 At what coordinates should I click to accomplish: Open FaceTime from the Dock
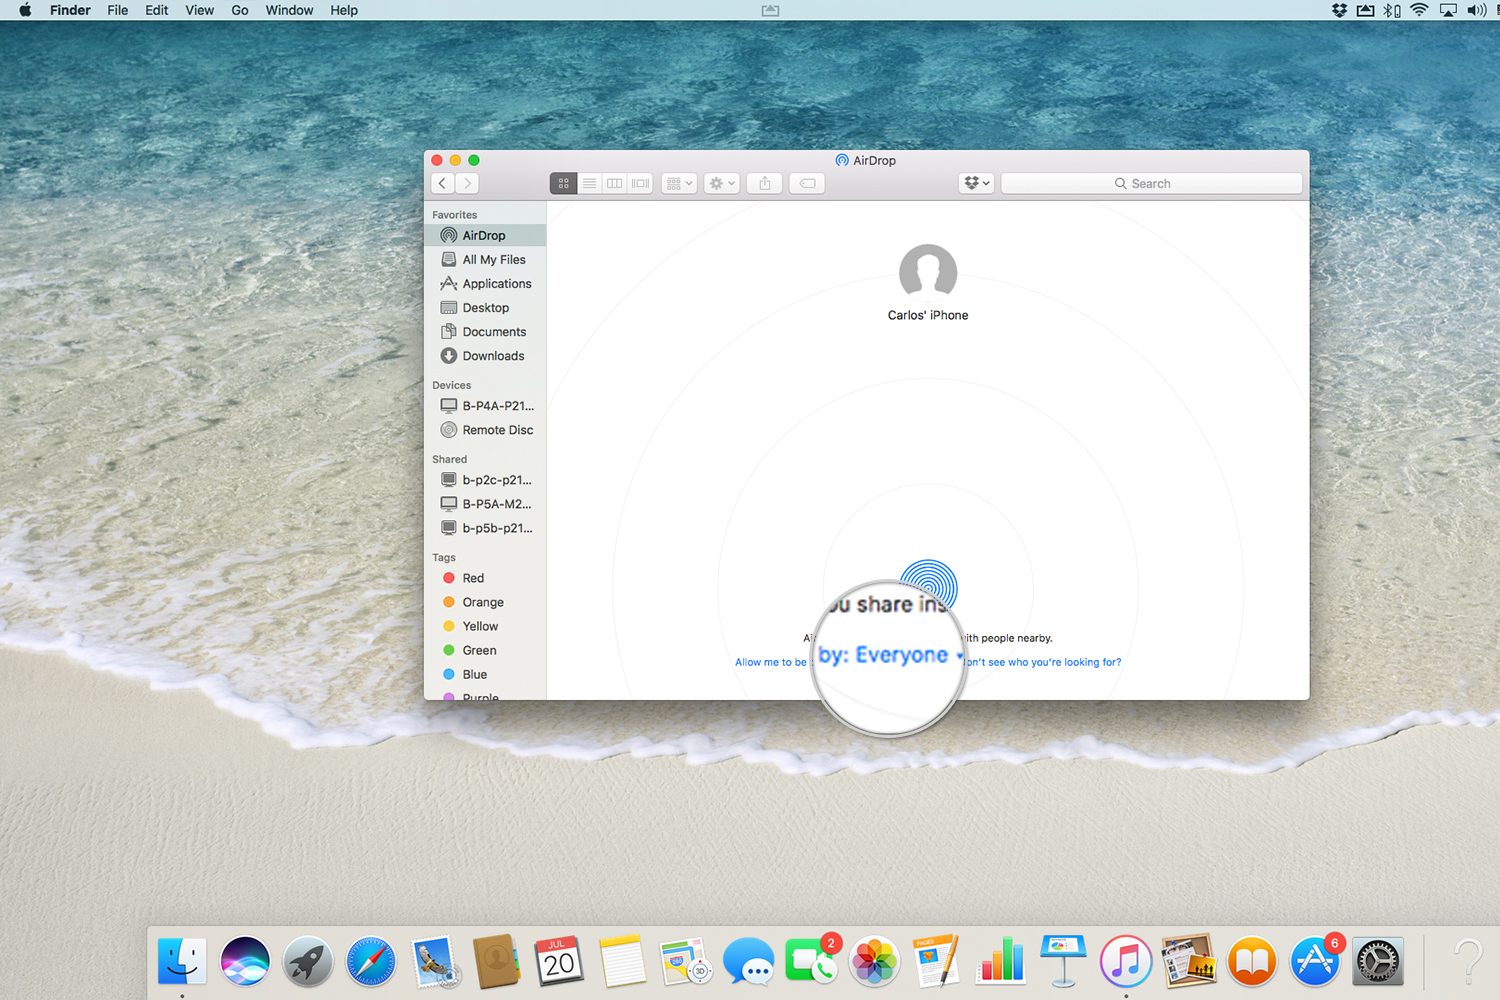click(x=811, y=962)
